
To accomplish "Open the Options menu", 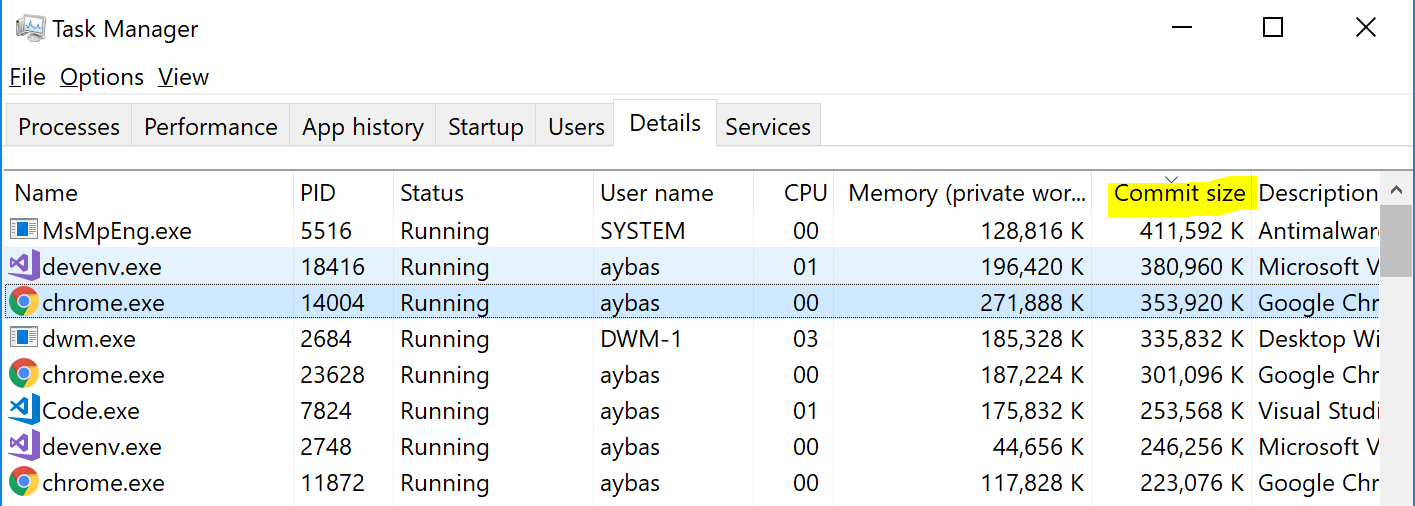I will coord(102,77).
